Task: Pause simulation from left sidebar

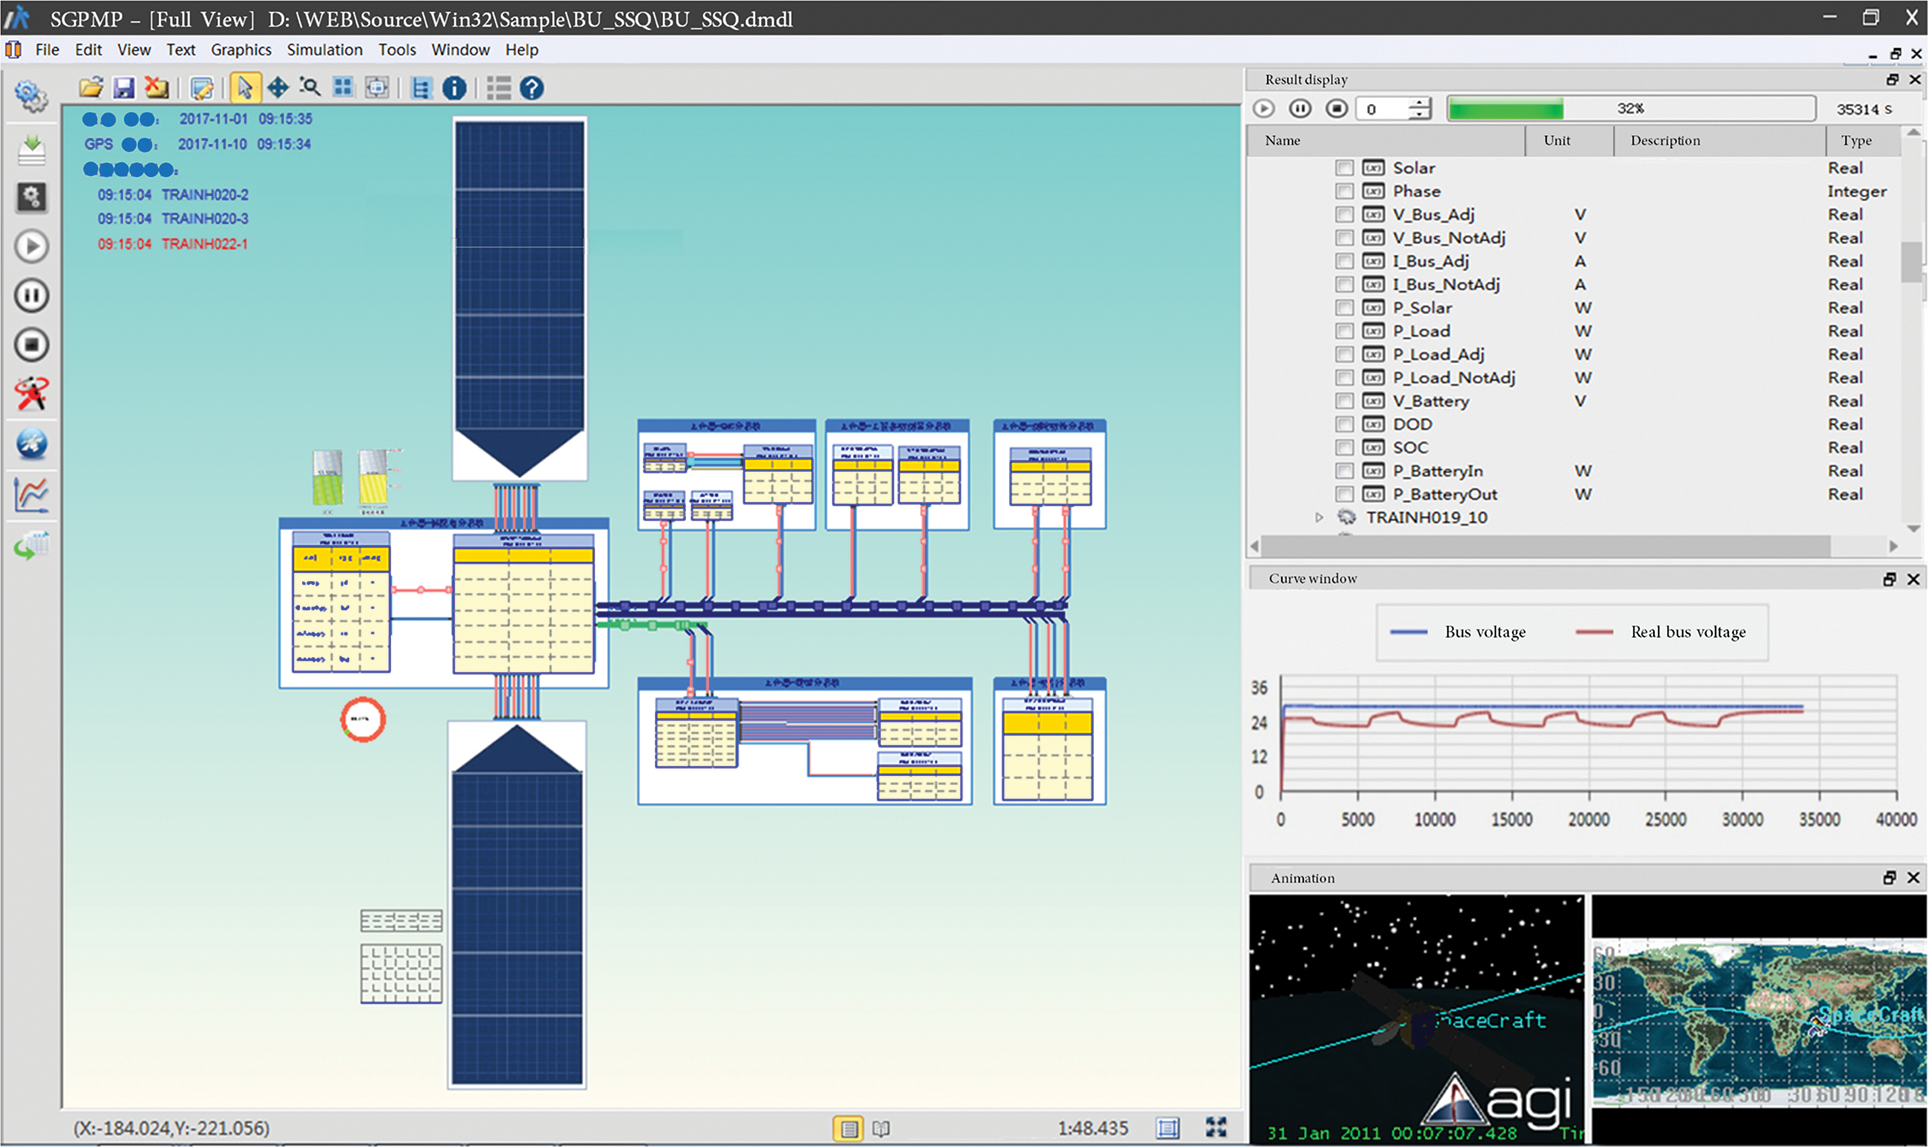Action: (31, 296)
